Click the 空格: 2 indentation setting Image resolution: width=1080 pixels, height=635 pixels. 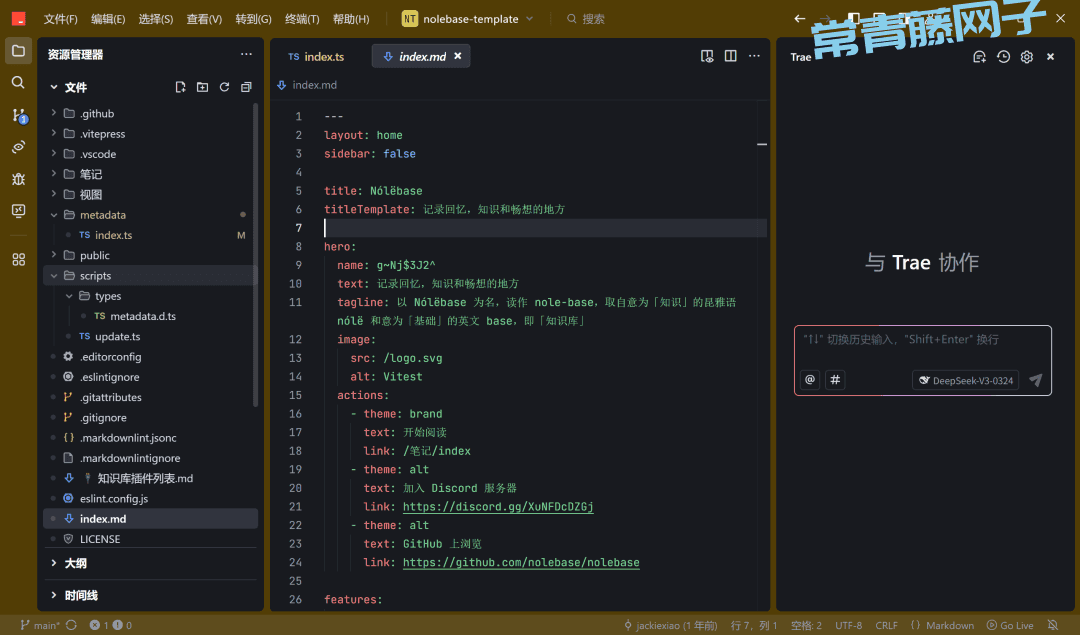point(807,625)
